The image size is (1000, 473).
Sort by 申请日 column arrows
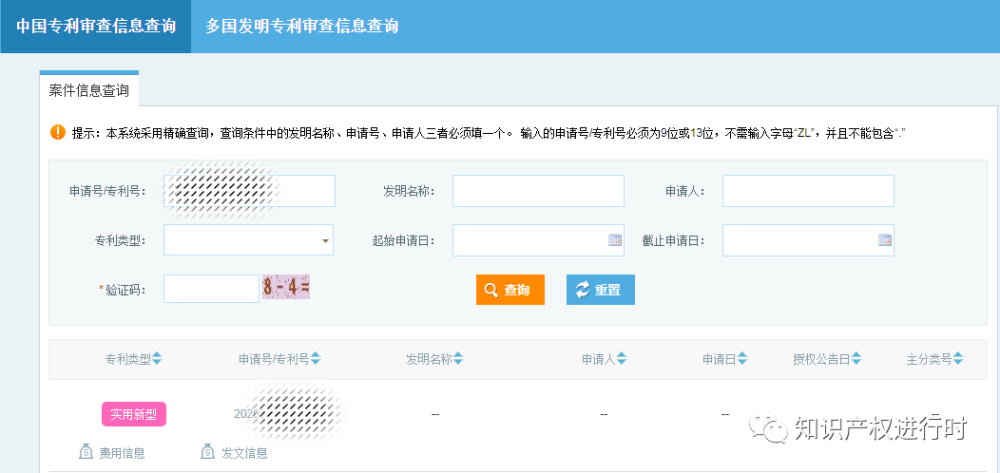click(x=742, y=360)
